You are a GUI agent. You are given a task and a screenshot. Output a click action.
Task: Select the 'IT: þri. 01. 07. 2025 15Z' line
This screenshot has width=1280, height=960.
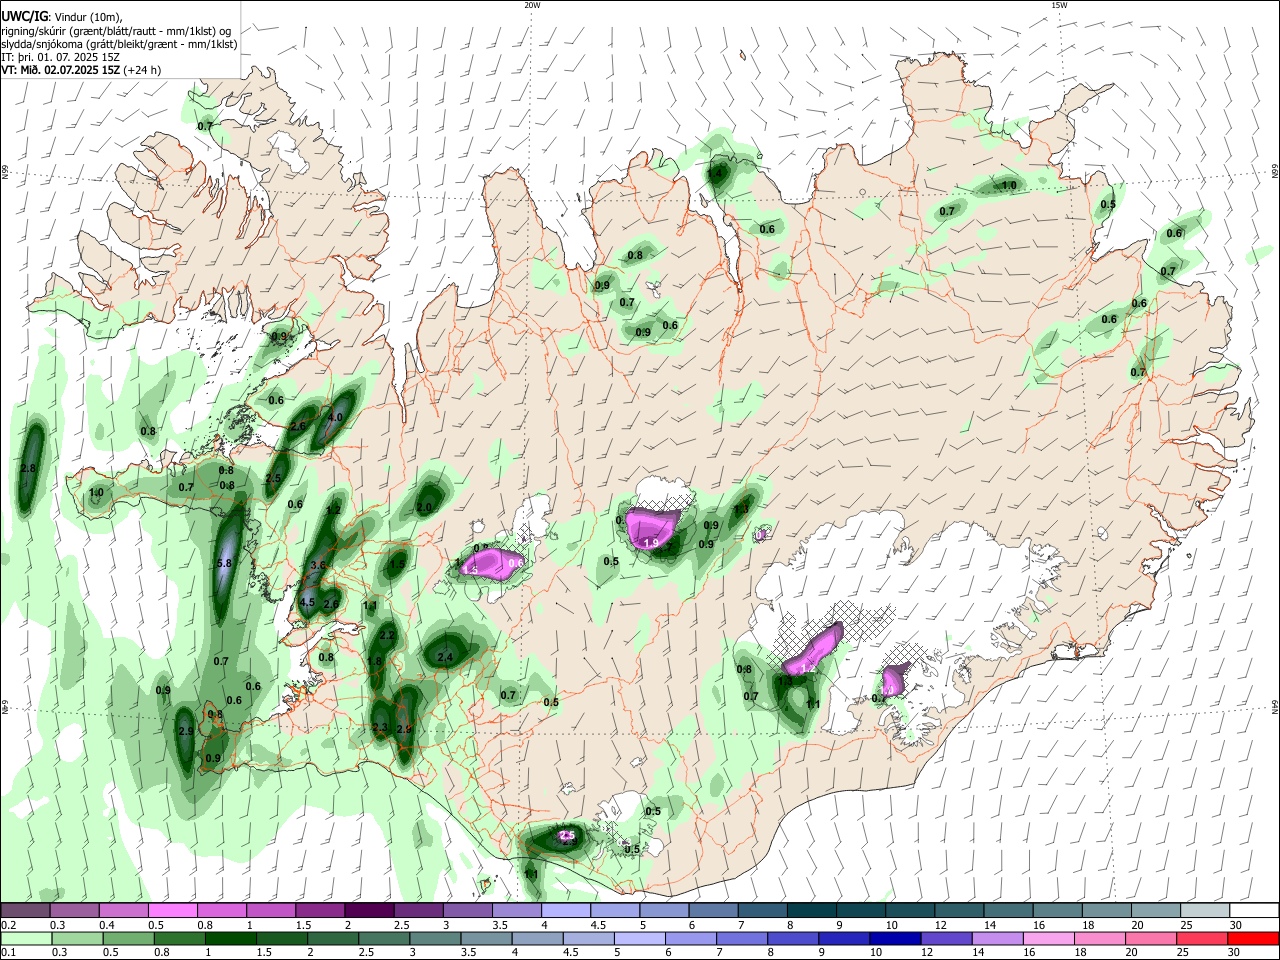tap(61, 57)
